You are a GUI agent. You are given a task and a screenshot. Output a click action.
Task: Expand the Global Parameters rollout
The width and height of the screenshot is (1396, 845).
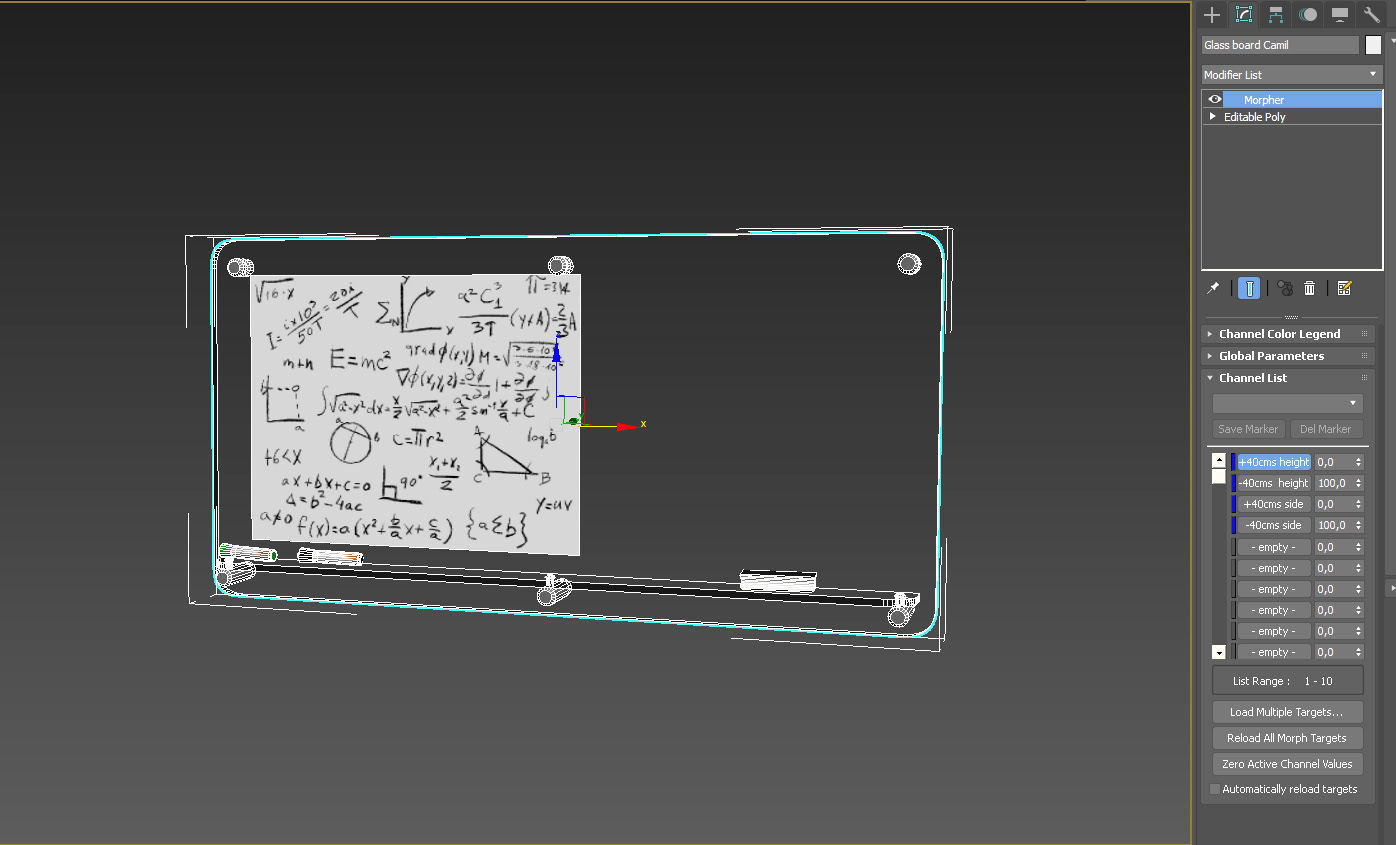(x=1288, y=356)
